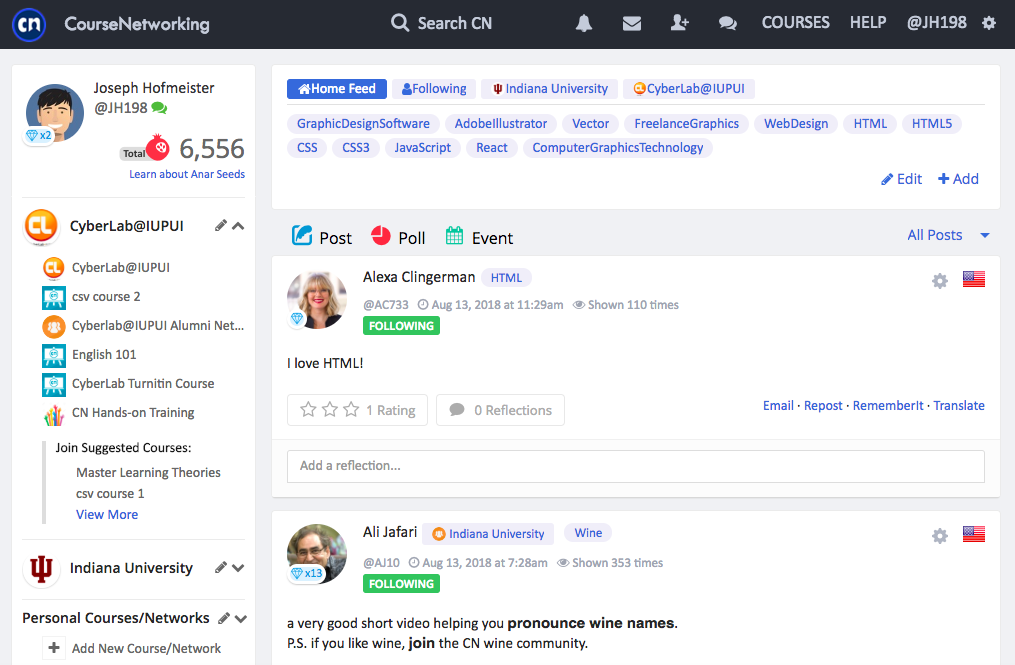
Task: Open the @JH198 profile menu
Action: click(x=937, y=23)
